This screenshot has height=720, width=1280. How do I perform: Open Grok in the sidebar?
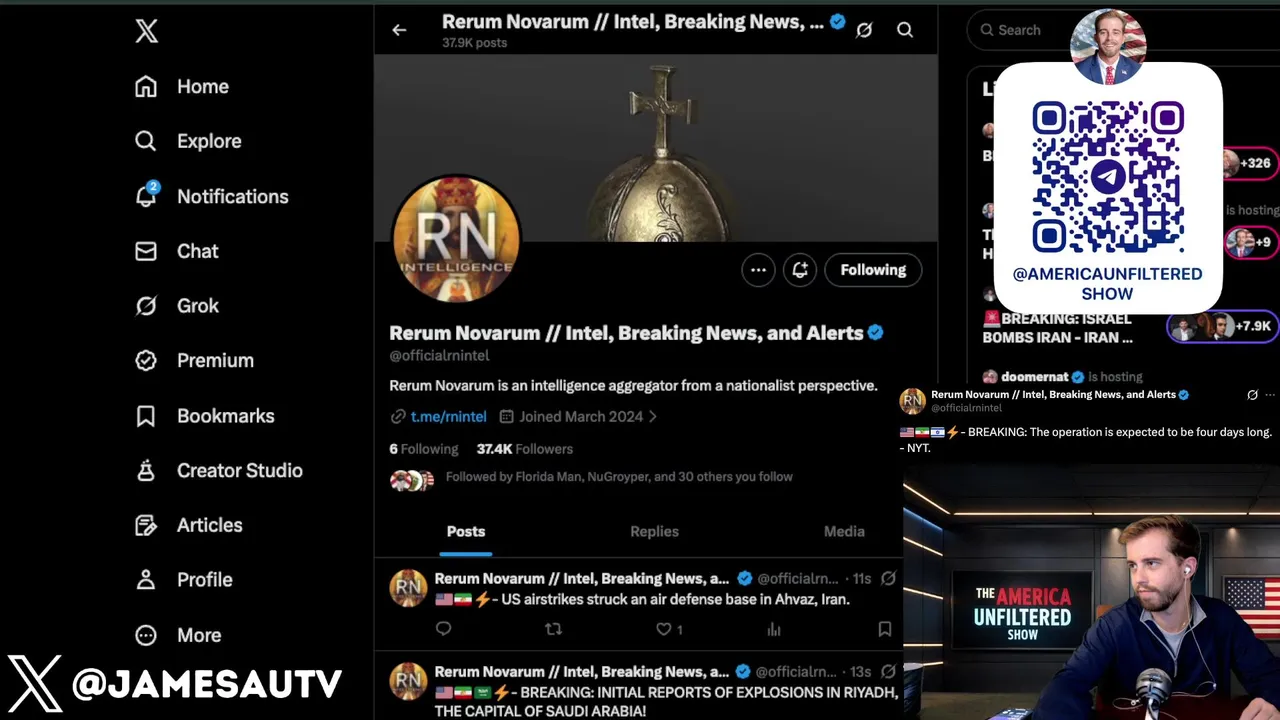[x=177, y=306]
